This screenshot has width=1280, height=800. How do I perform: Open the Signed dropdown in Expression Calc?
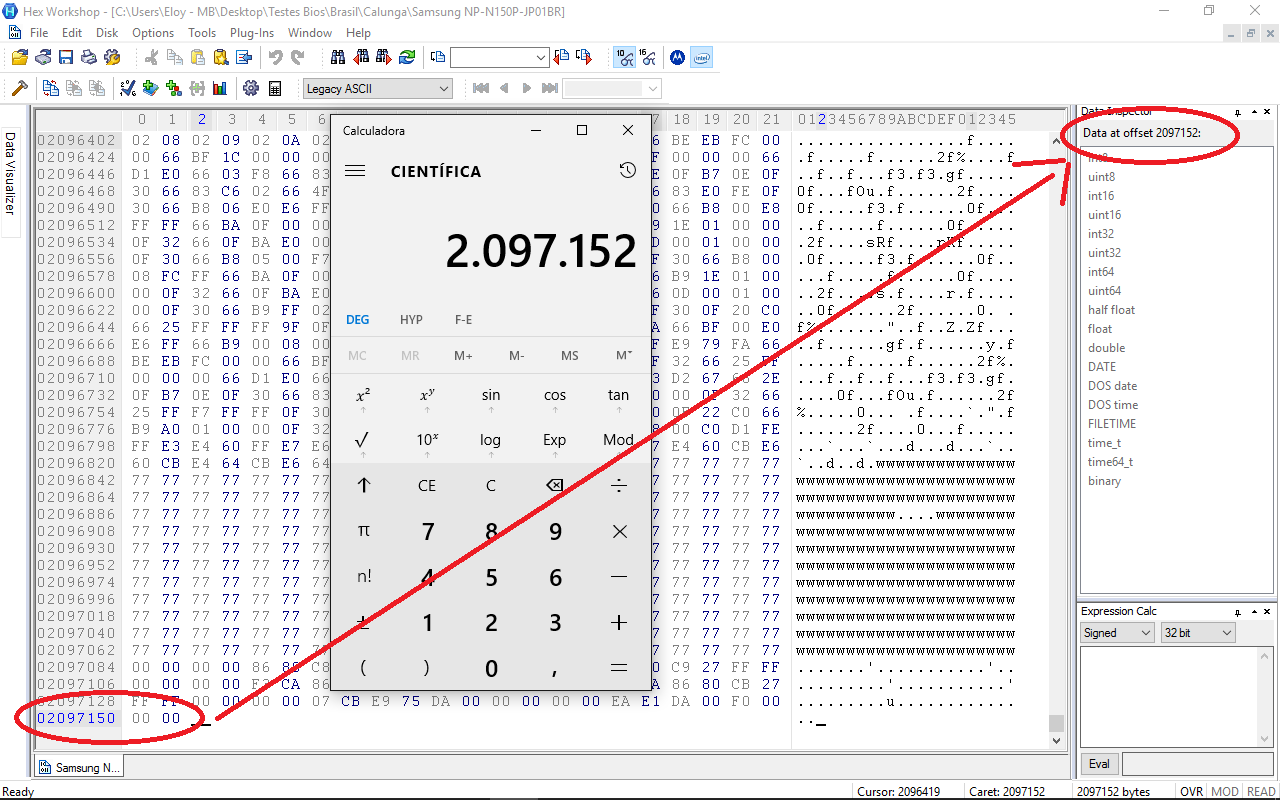click(1118, 632)
